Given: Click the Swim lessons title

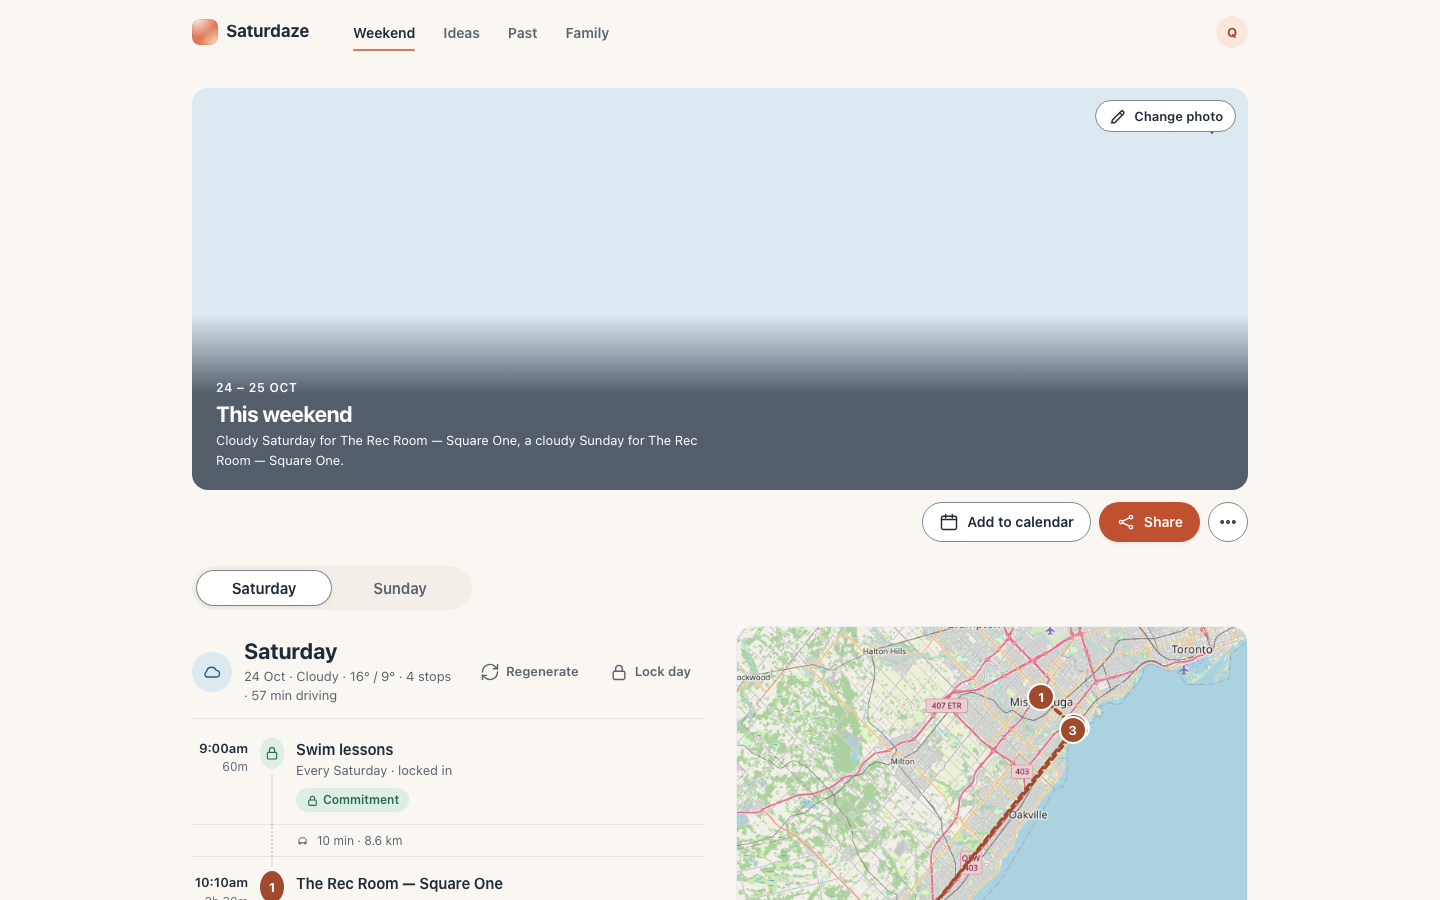Looking at the screenshot, I should 344,750.
